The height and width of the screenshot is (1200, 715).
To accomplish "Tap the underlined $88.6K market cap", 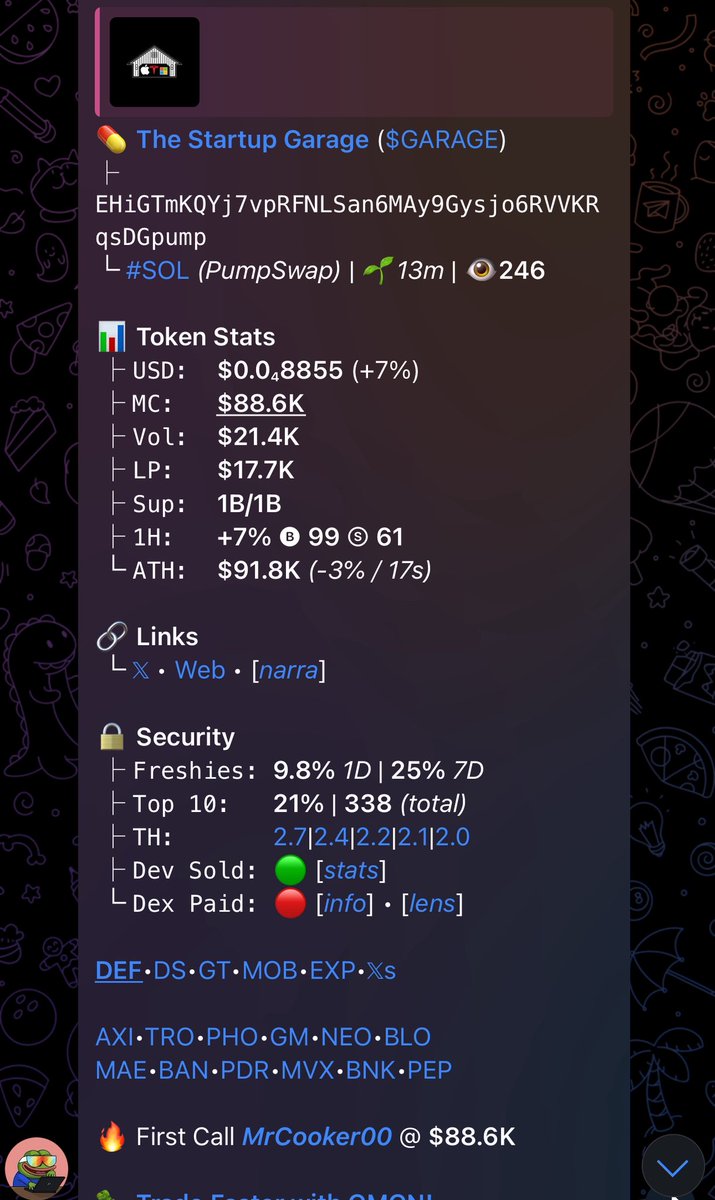I will point(261,404).
